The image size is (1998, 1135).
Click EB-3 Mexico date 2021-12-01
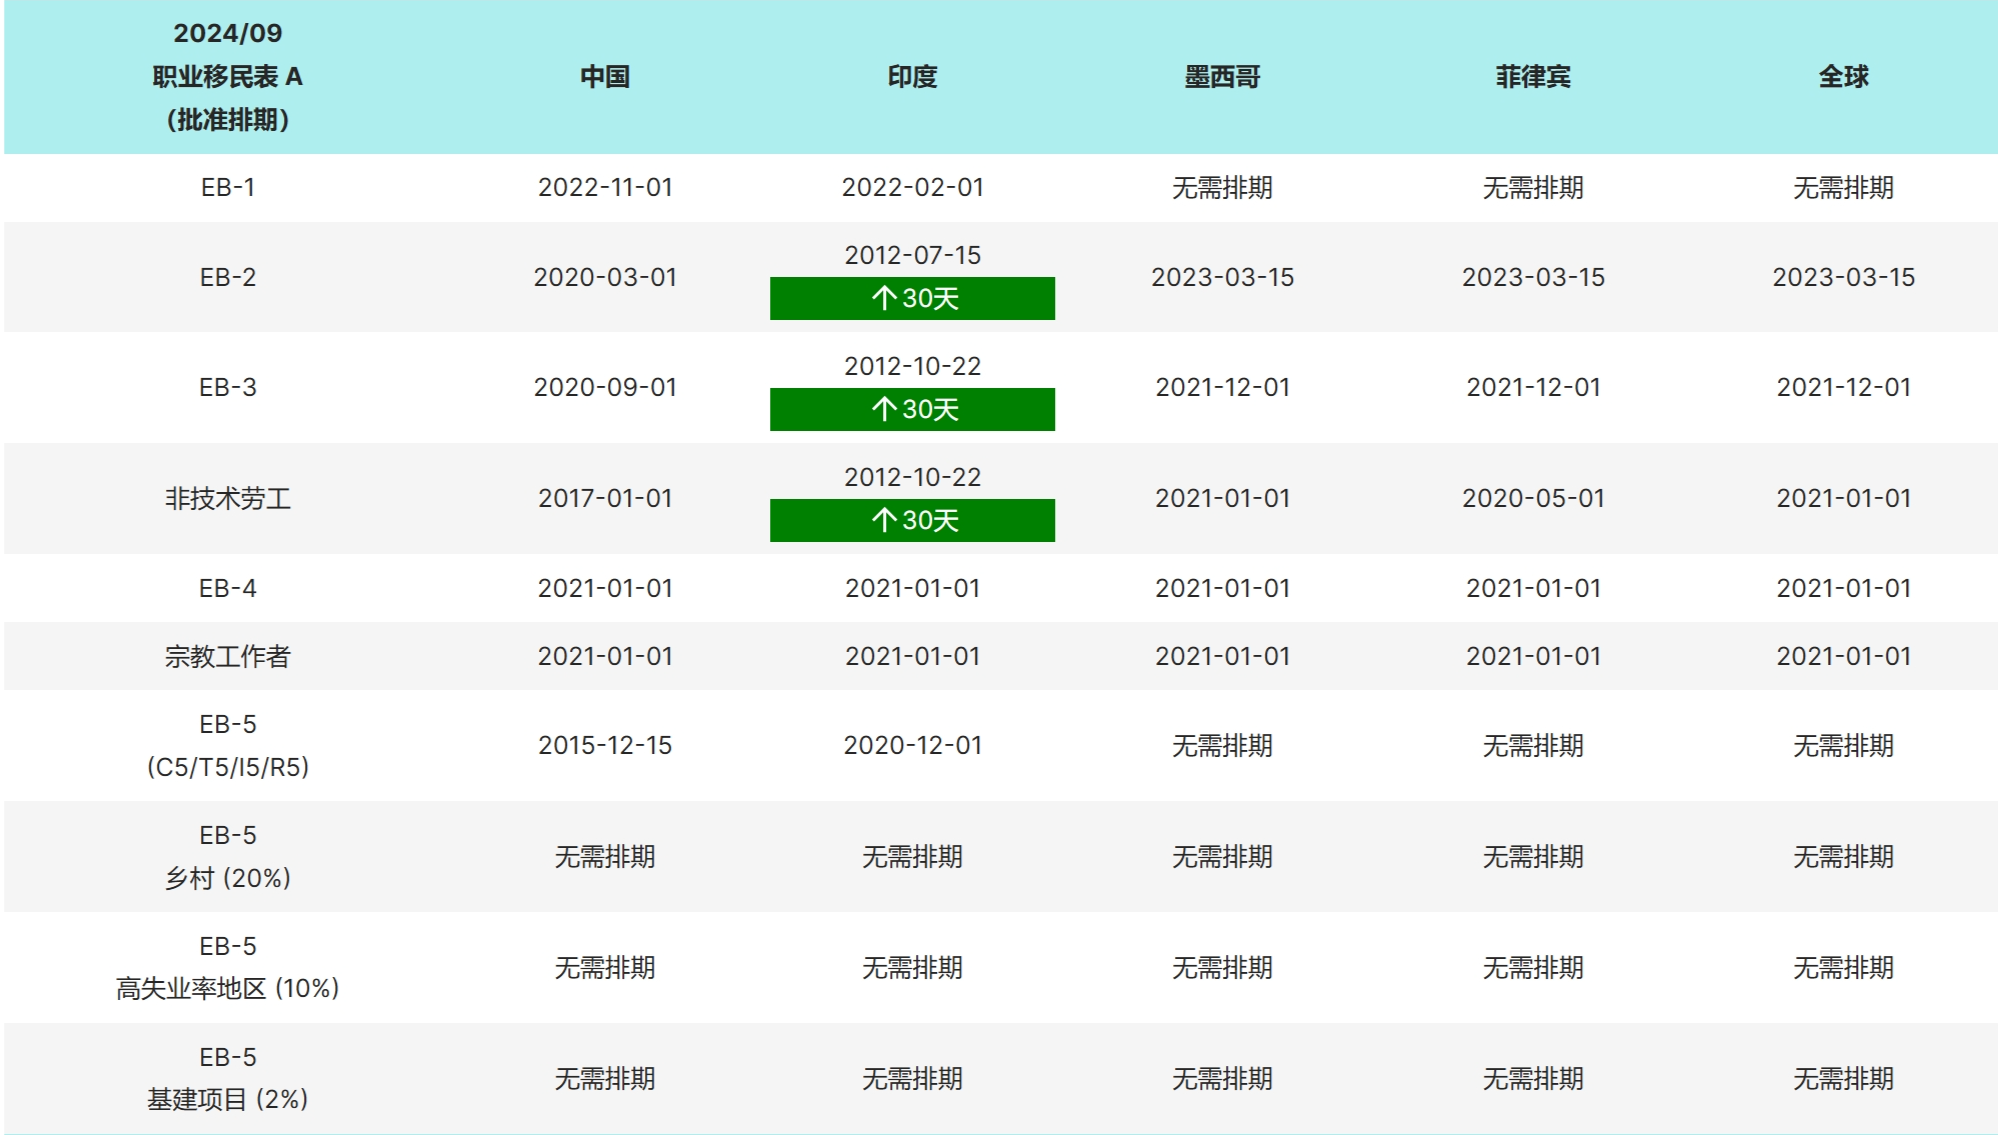click(x=1222, y=387)
